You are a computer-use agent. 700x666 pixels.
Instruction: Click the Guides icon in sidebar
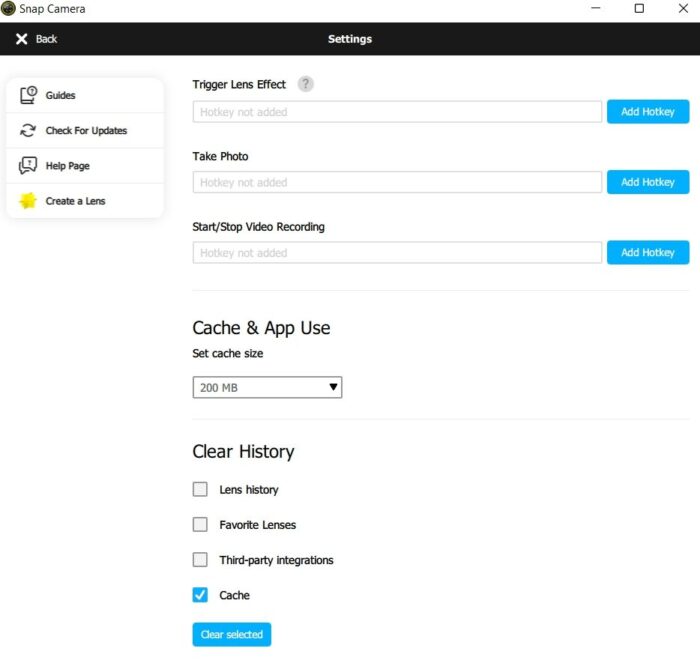pyautogui.click(x=28, y=95)
